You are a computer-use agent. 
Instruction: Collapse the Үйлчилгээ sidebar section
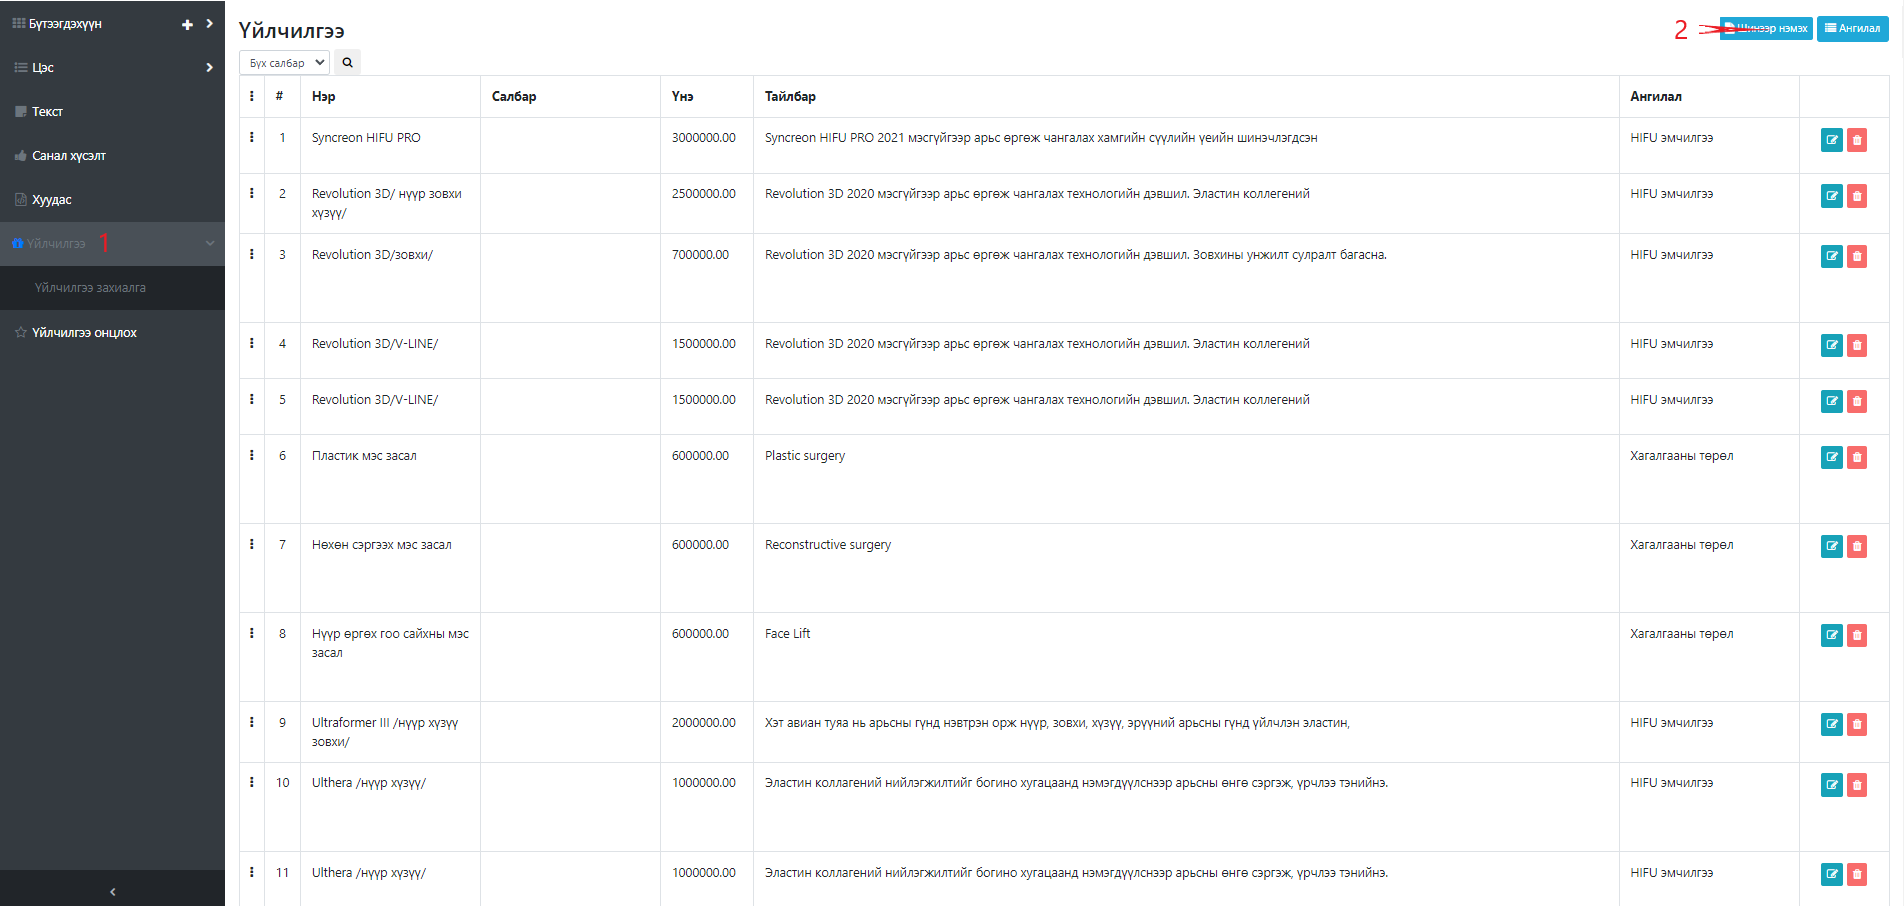pyautogui.click(x=210, y=244)
